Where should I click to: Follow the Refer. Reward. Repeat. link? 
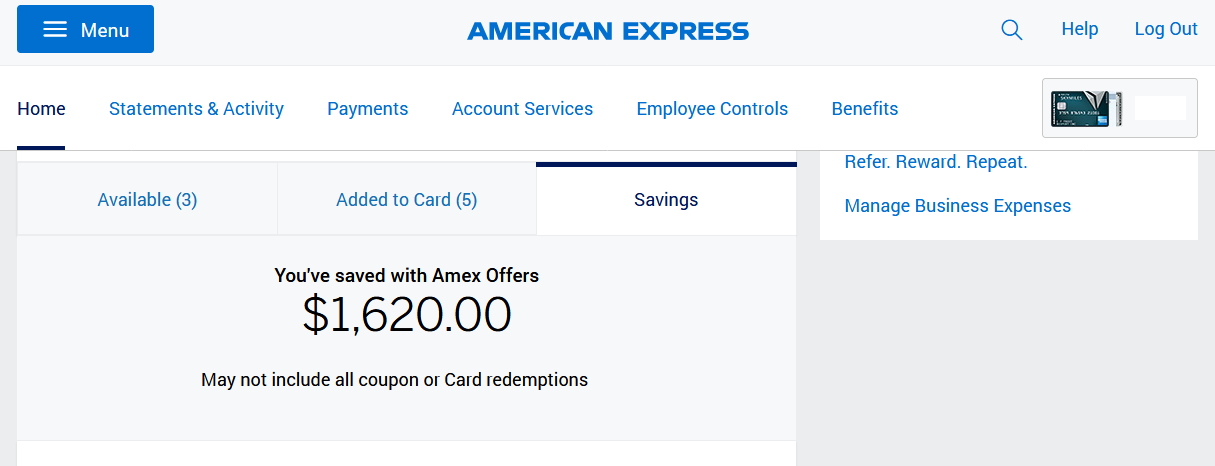tap(935, 161)
